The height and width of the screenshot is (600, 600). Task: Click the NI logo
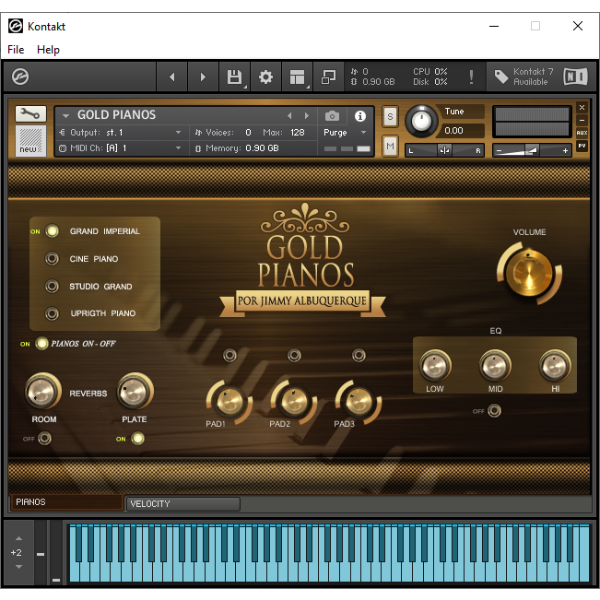[x=575, y=77]
